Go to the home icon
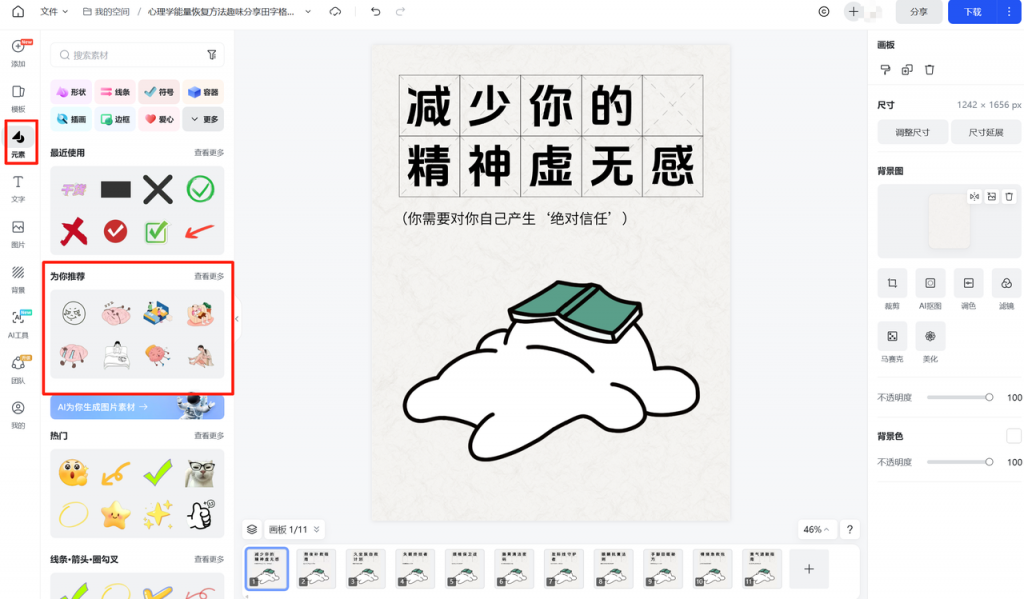The image size is (1024, 599). 18,11
